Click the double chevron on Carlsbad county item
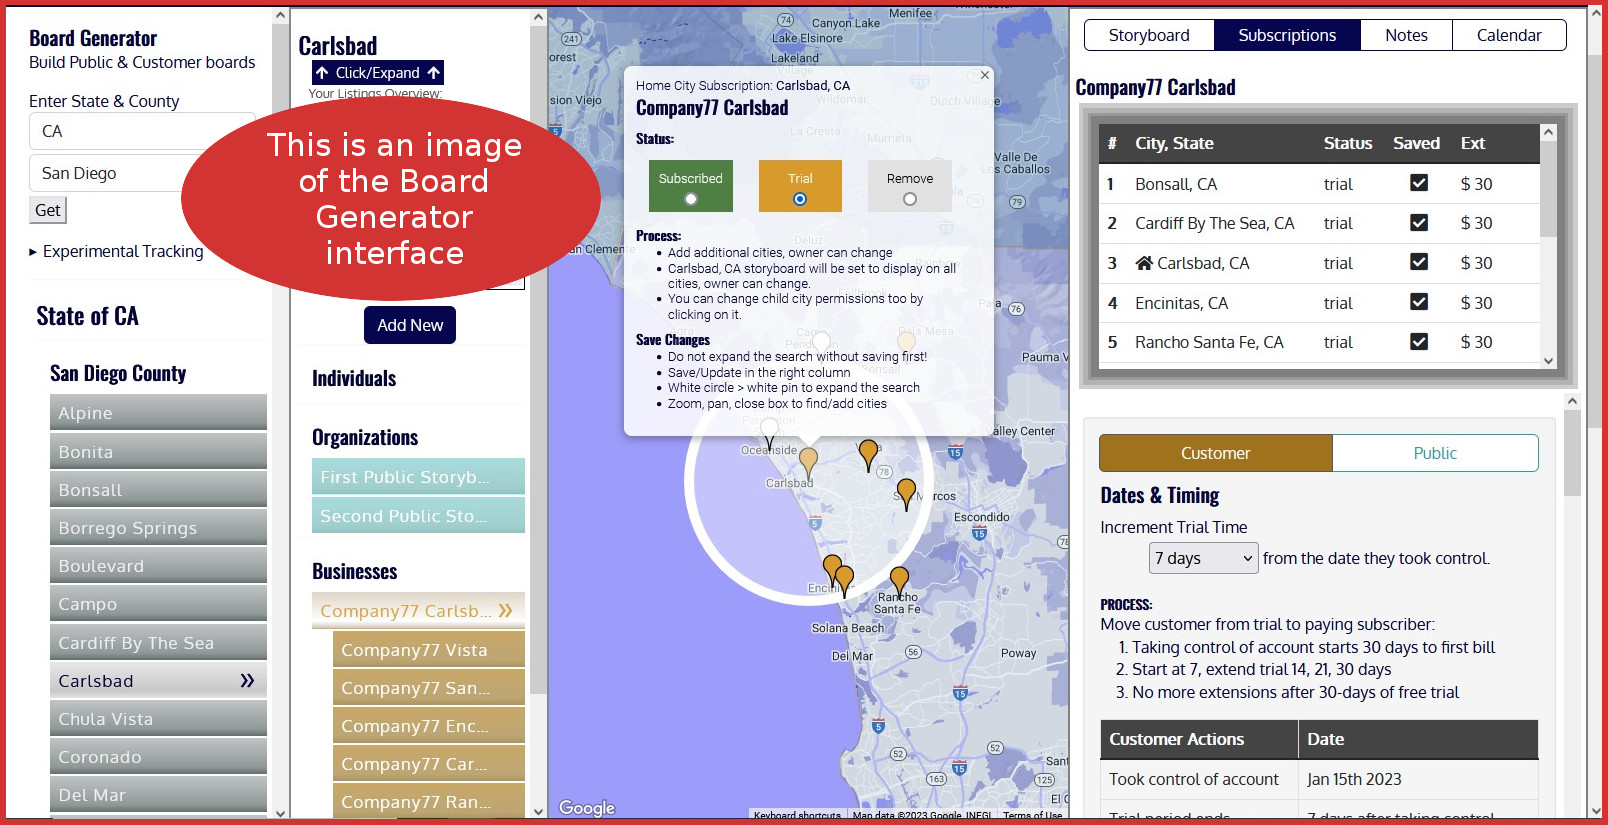Viewport: 1608px width, 825px height. [x=247, y=681]
